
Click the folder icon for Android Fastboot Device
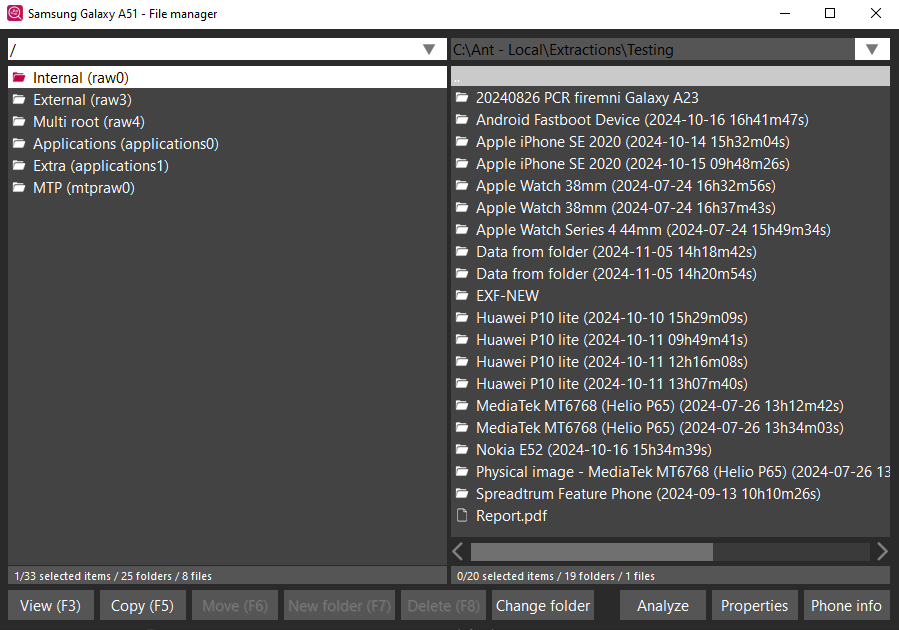point(462,120)
